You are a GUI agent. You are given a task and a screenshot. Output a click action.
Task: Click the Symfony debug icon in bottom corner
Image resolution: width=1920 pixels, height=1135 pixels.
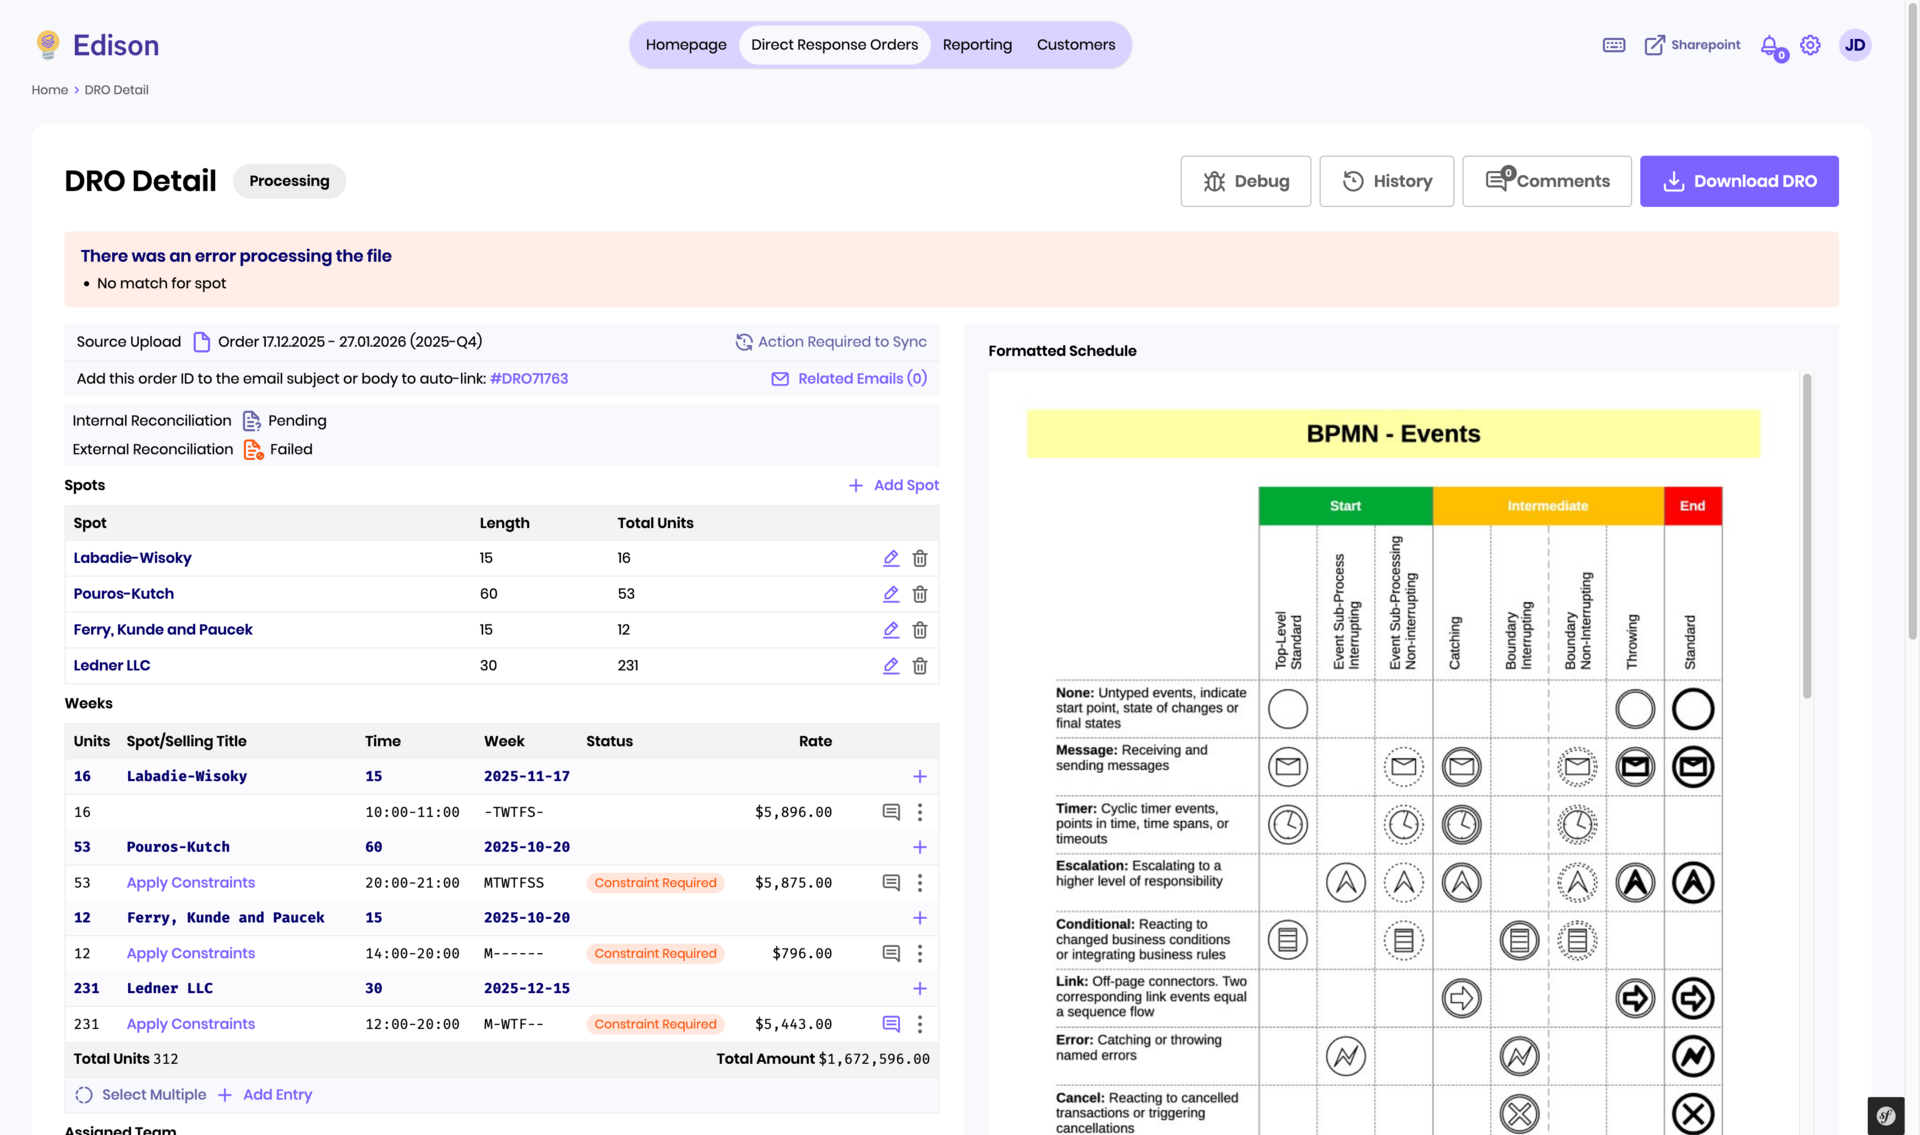point(1886,1115)
